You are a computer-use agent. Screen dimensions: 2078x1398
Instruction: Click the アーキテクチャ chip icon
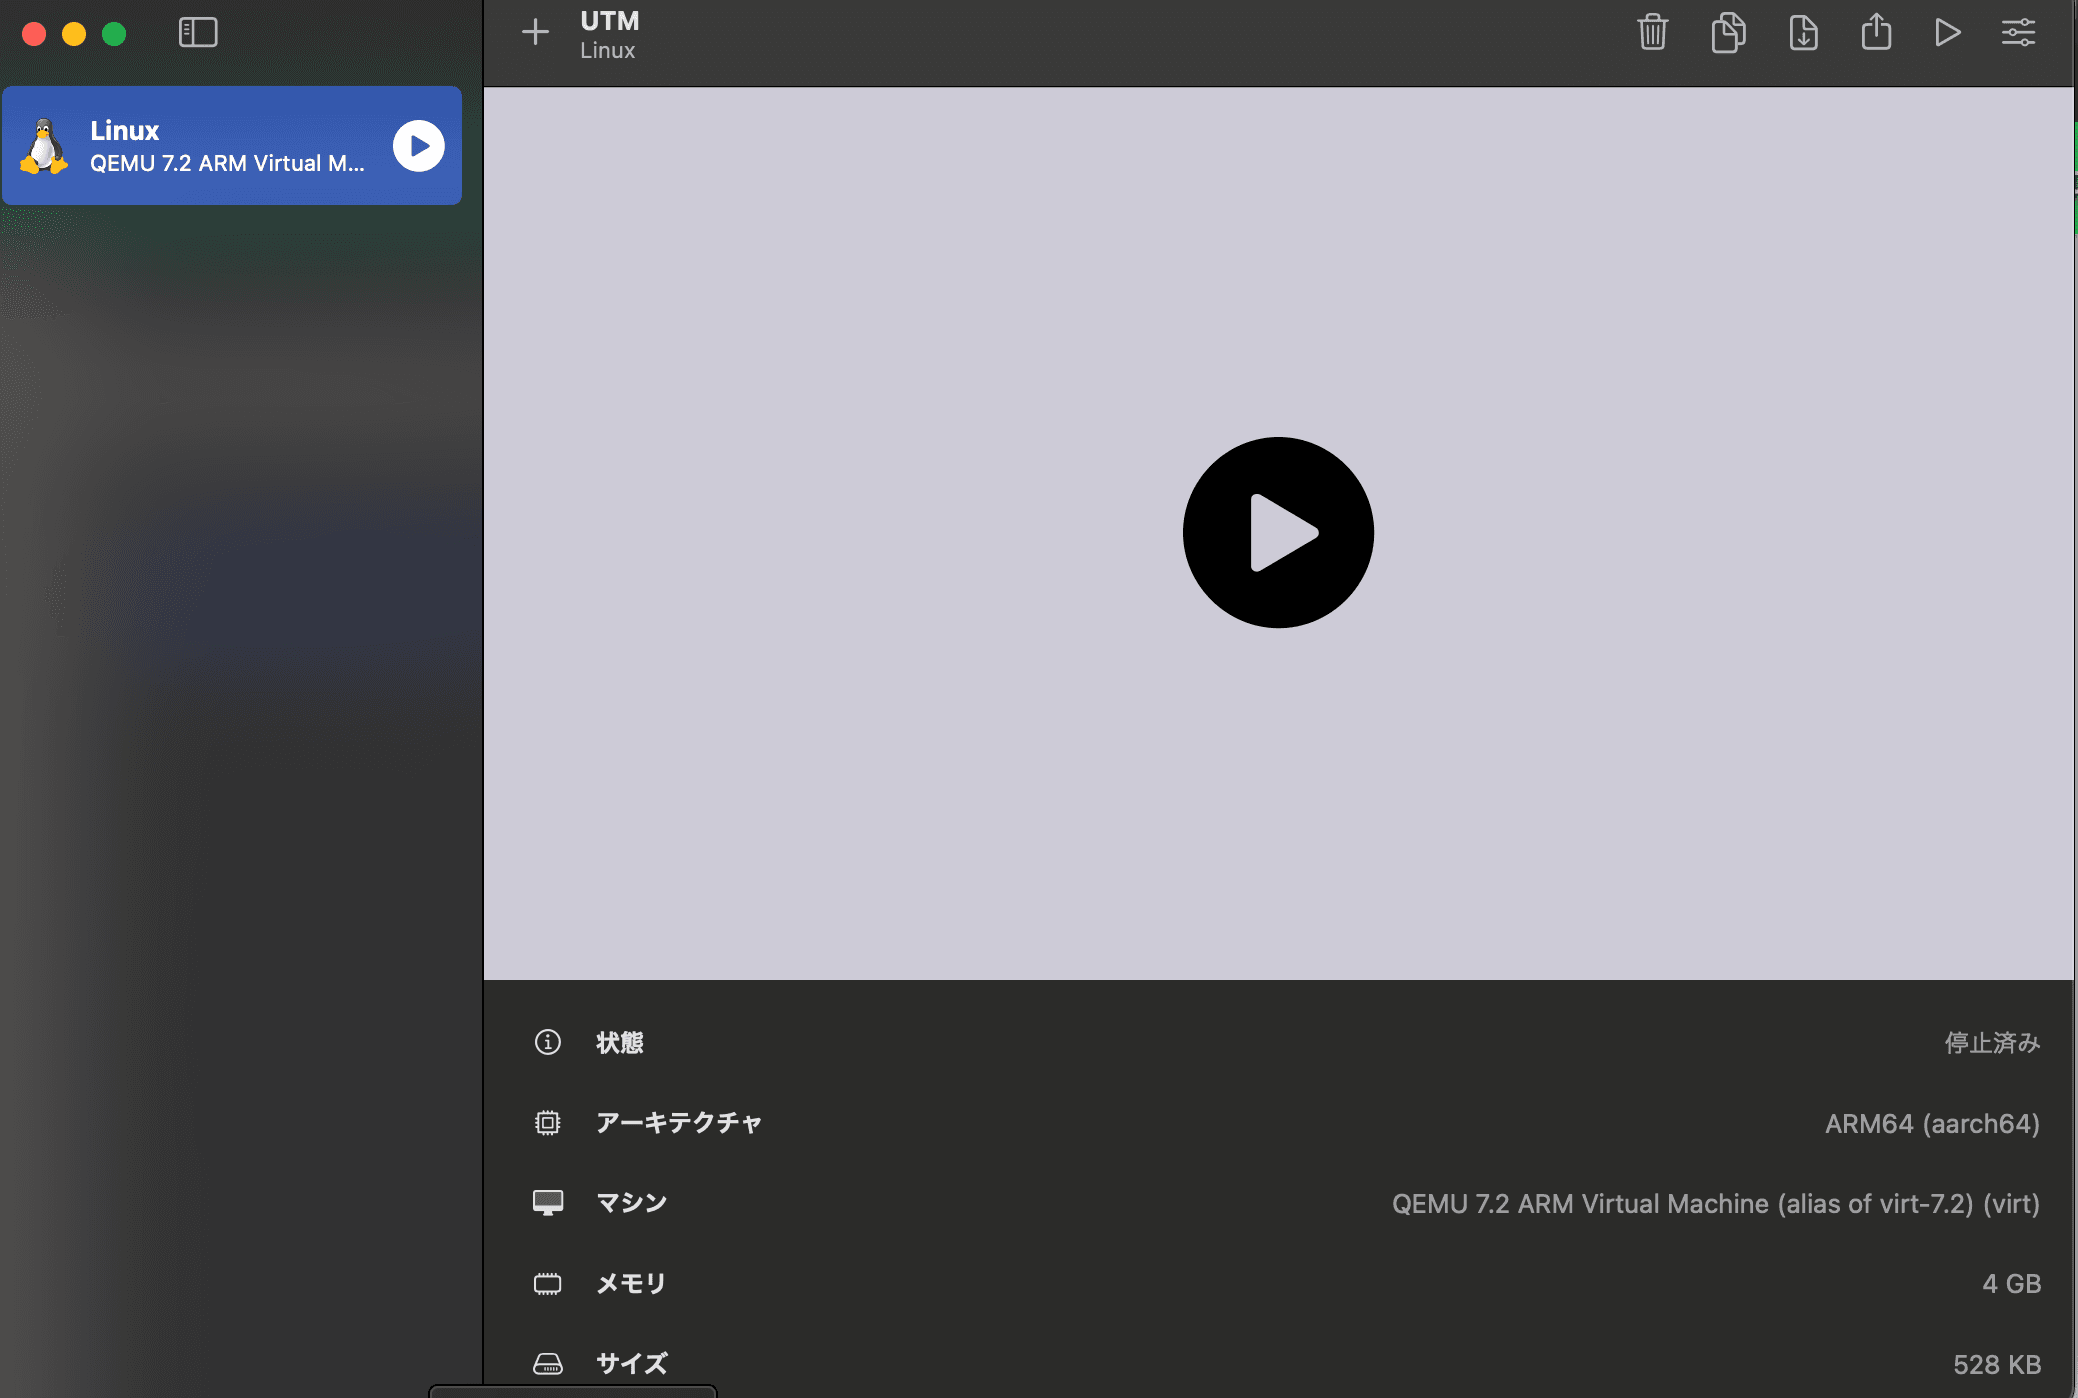coord(547,1122)
